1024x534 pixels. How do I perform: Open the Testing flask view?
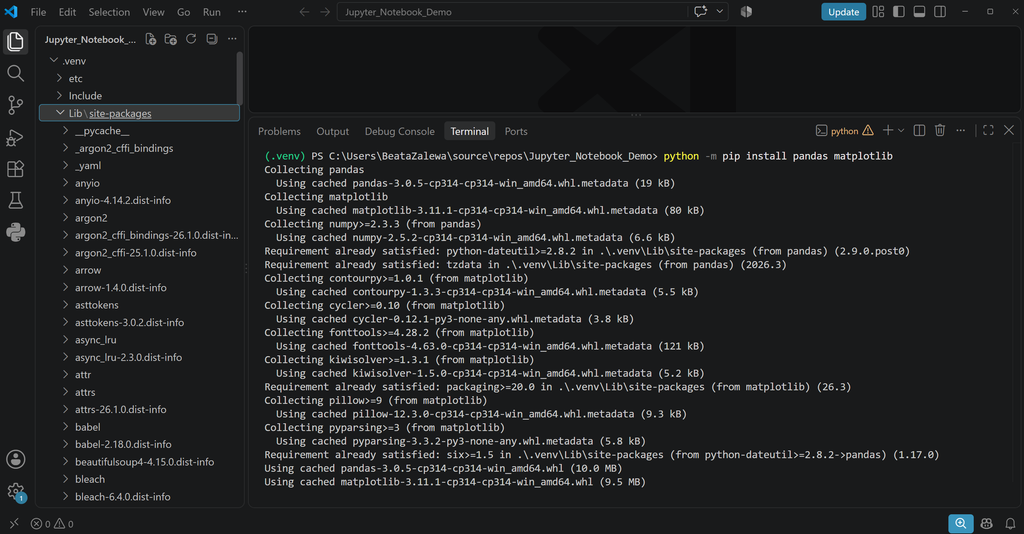pos(16,200)
